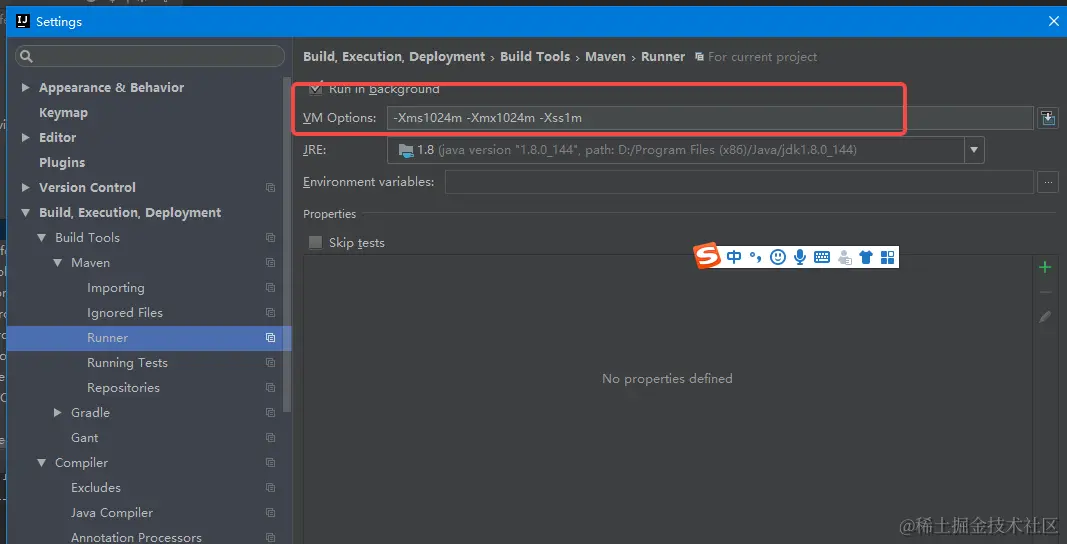Click the project icon on the Java Compiler row
Viewport: 1067px width, 544px height.
pos(270,513)
